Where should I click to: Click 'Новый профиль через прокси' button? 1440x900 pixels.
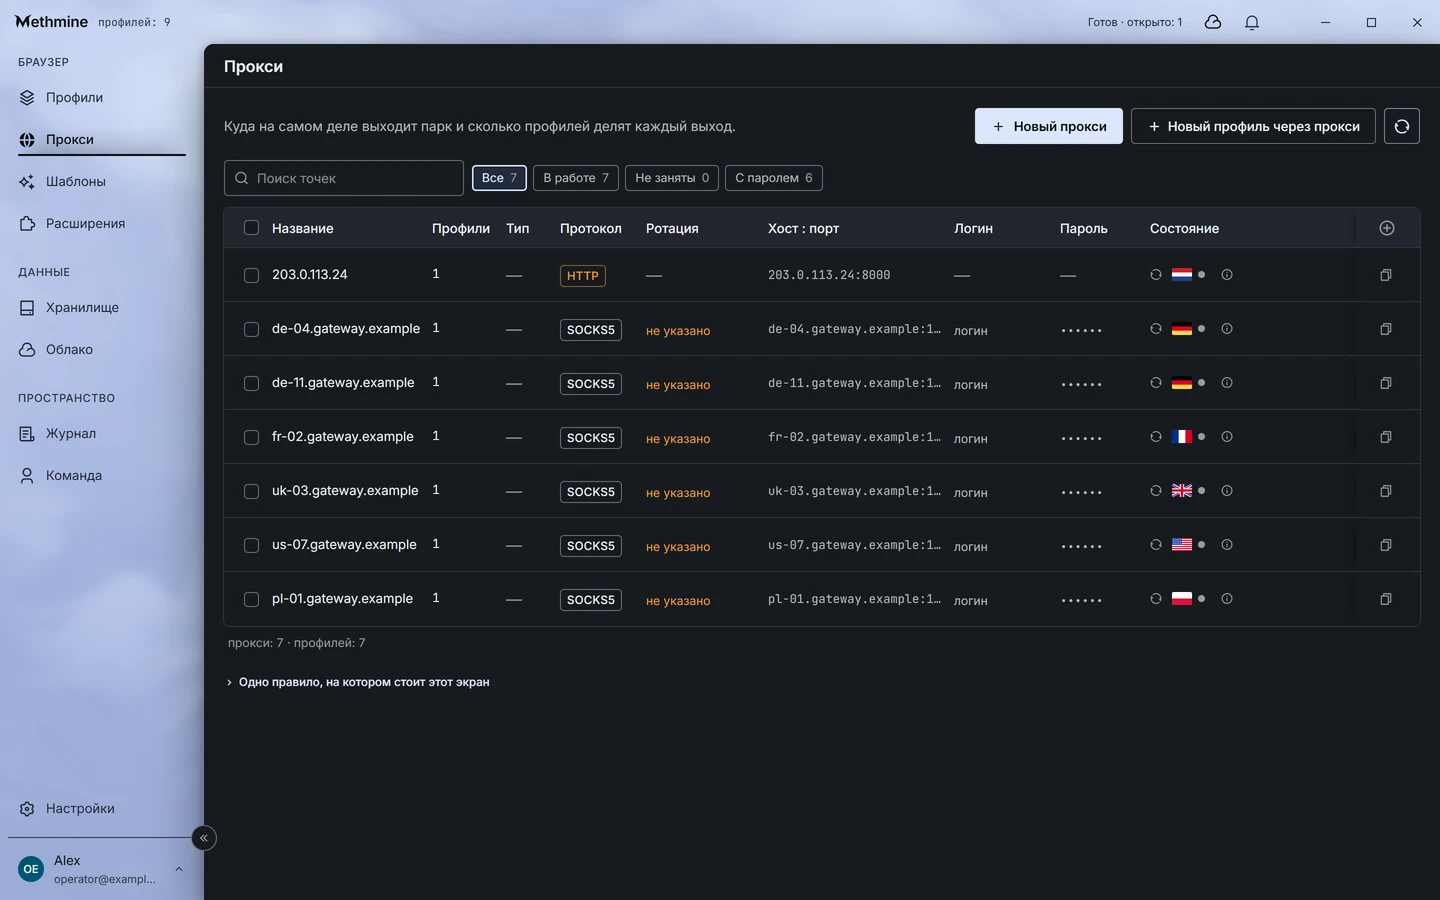(1253, 126)
